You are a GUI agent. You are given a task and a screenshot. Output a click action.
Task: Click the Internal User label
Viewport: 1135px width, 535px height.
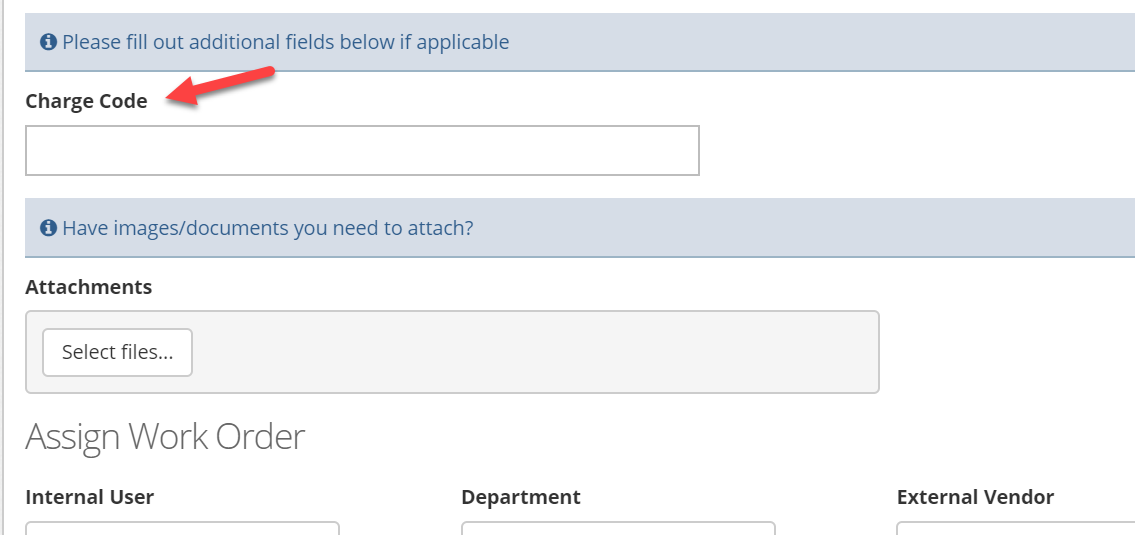(90, 497)
